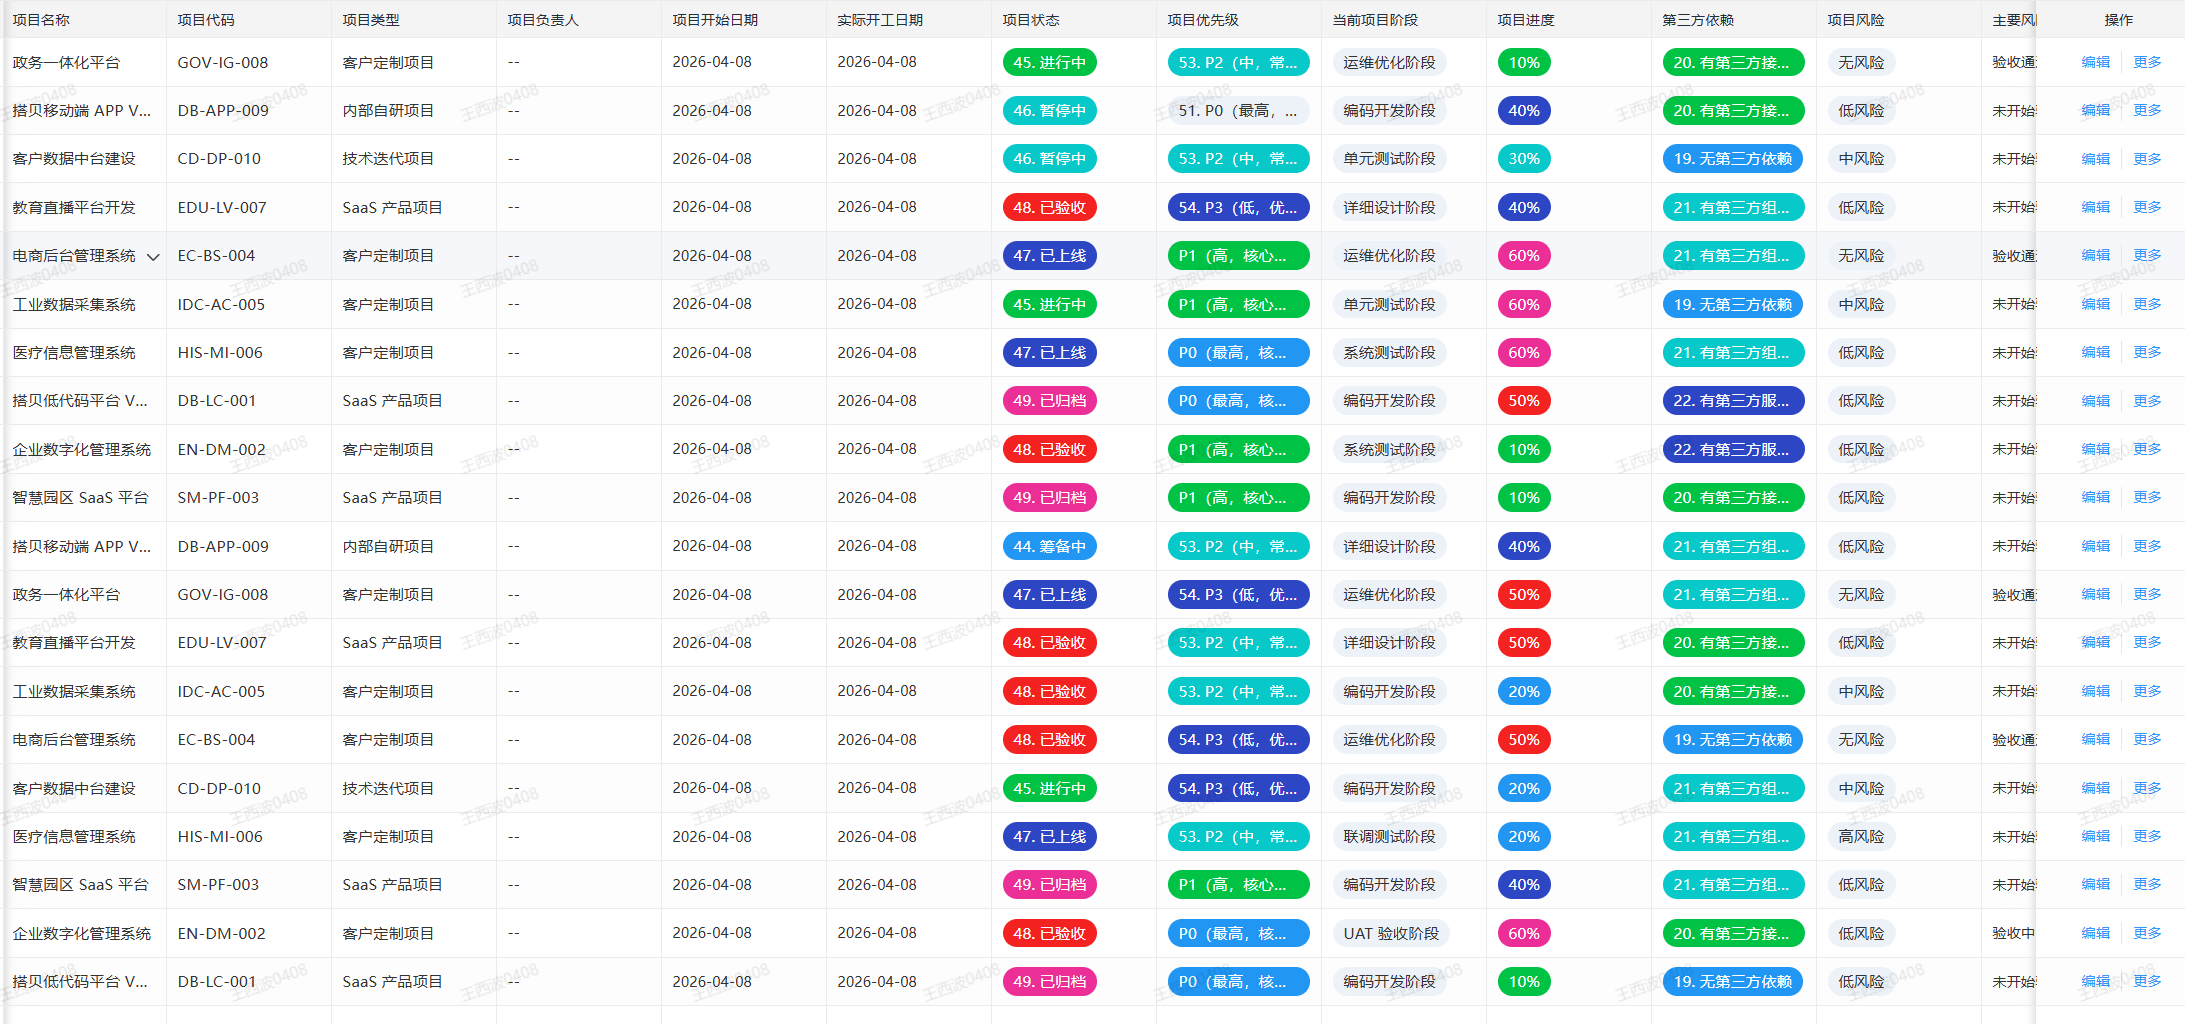Click the 44. 筹备中 status tag
The image size is (2185, 1024).
click(x=1049, y=546)
